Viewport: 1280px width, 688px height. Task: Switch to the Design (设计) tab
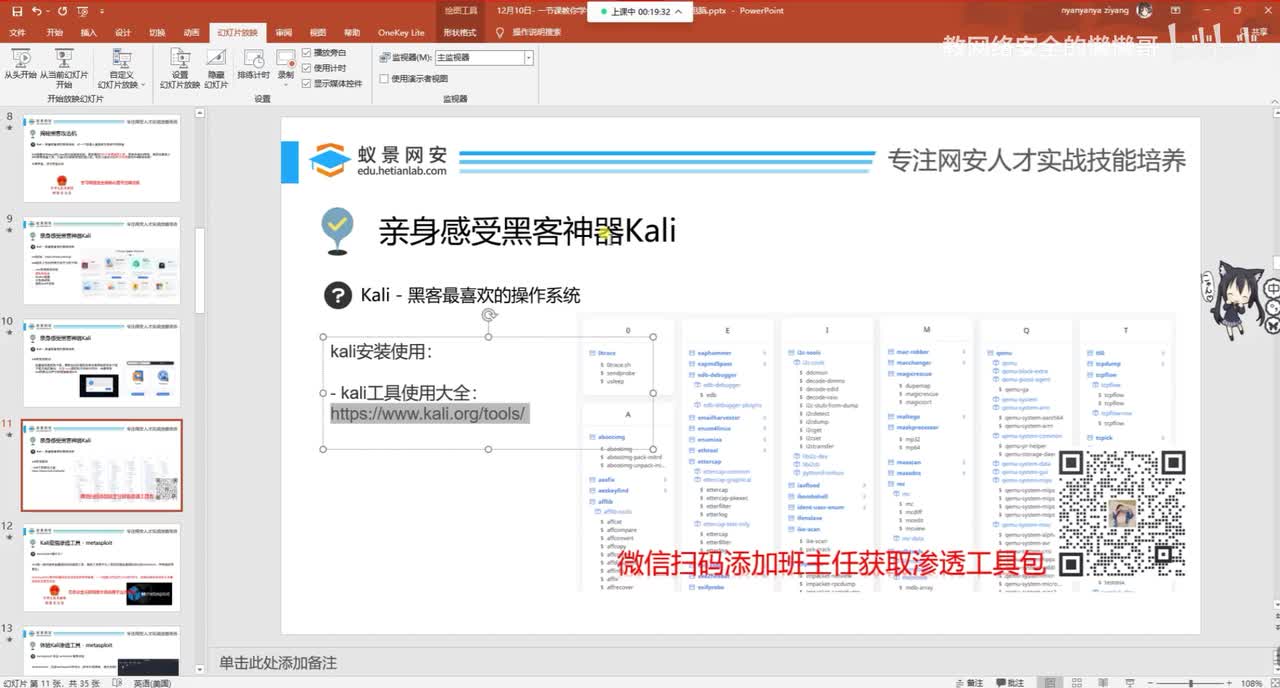(x=123, y=32)
